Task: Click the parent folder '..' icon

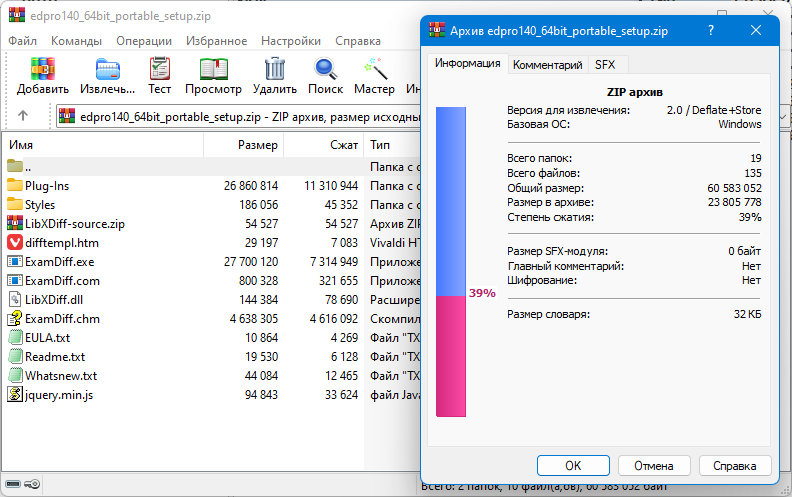Action: pos(15,166)
